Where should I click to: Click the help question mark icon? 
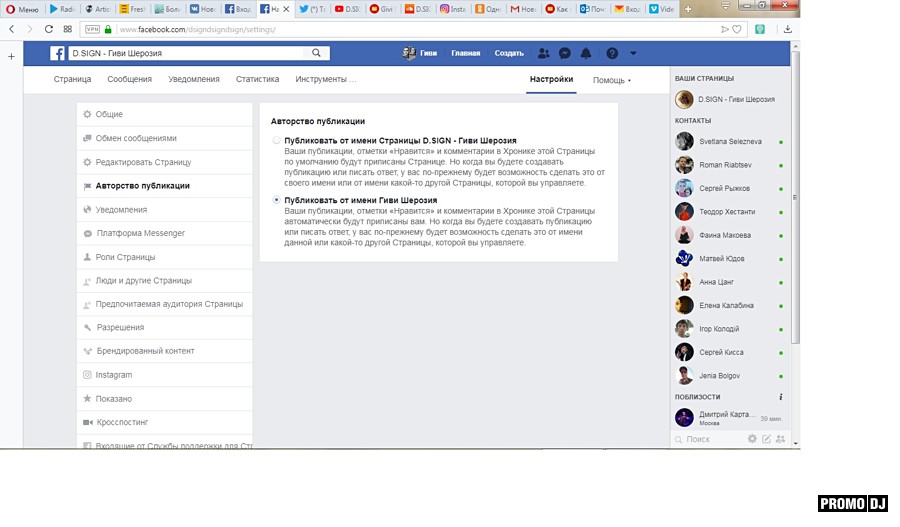[x=612, y=53]
